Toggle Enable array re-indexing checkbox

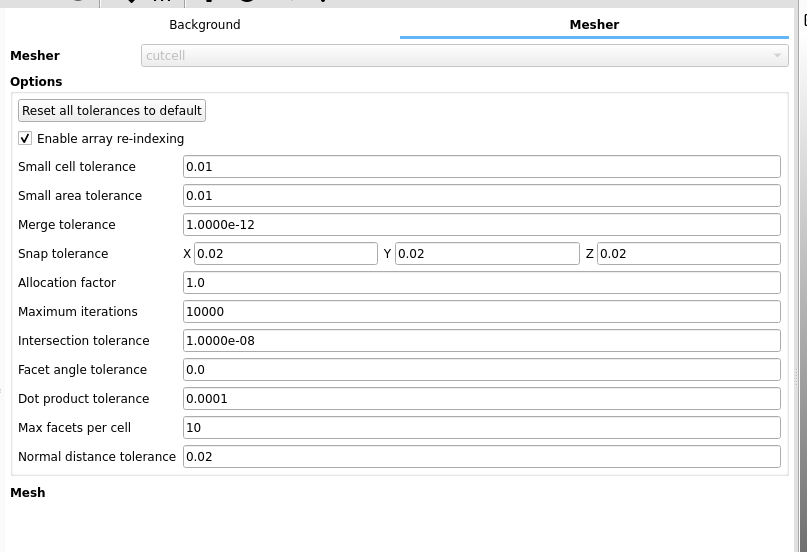[26, 139]
